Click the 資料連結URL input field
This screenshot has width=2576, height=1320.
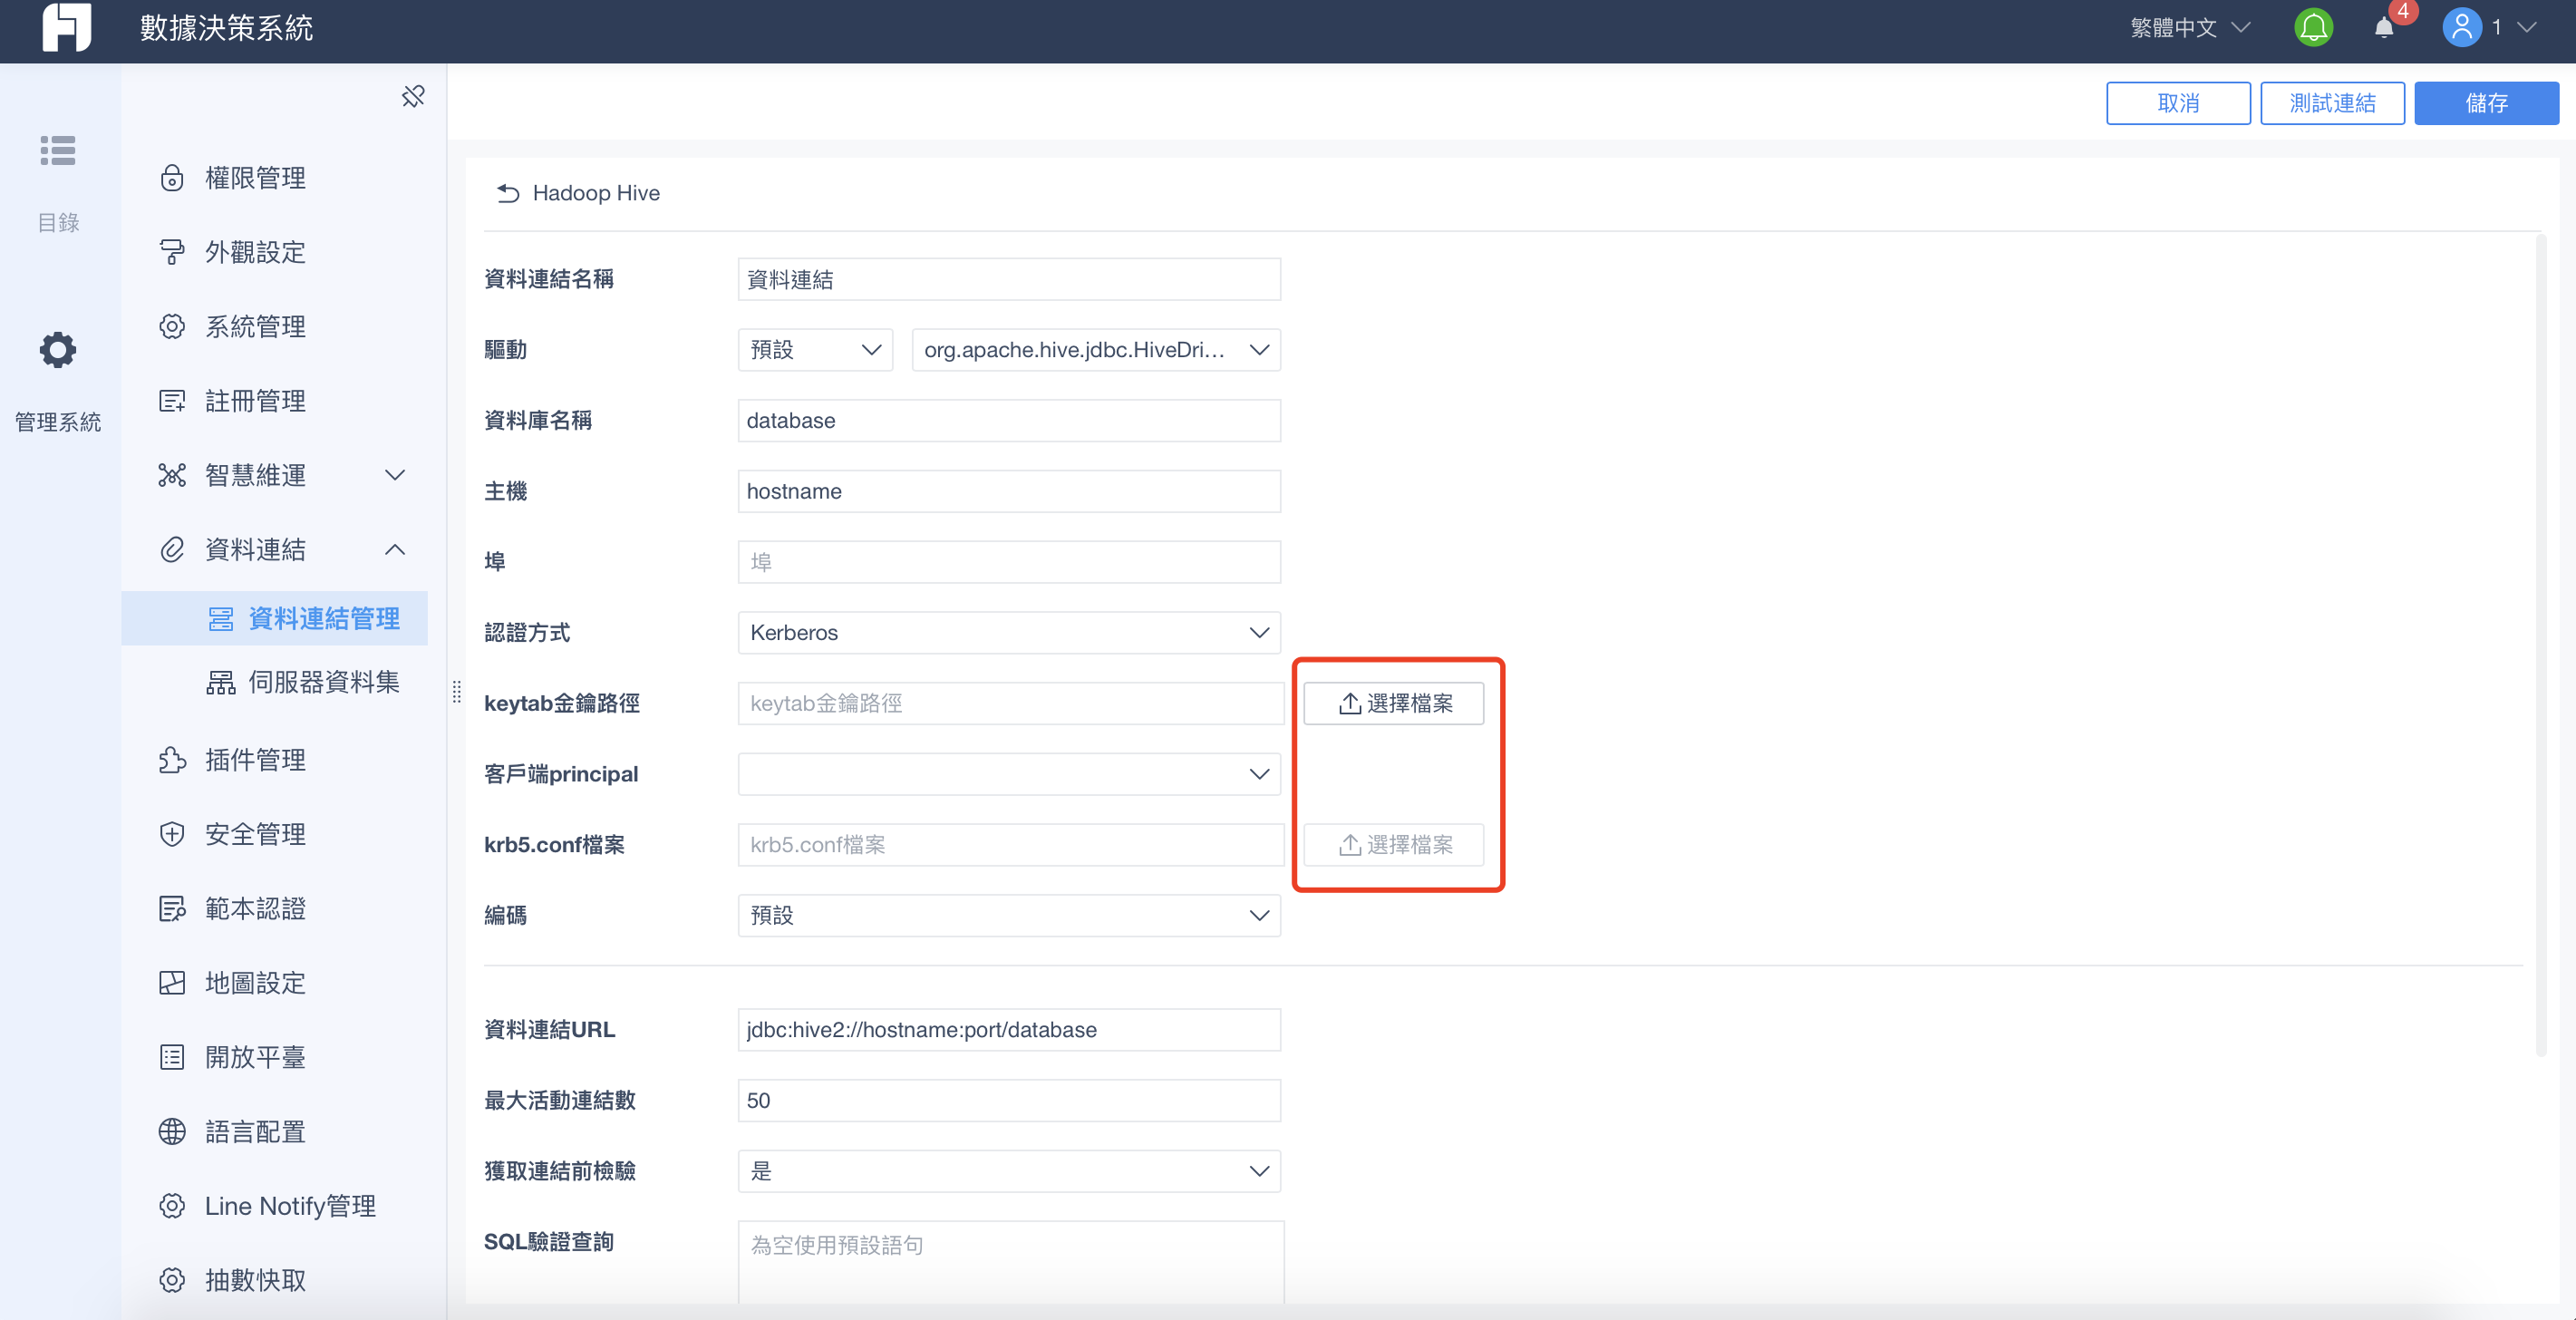pyautogui.click(x=1009, y=1029)
